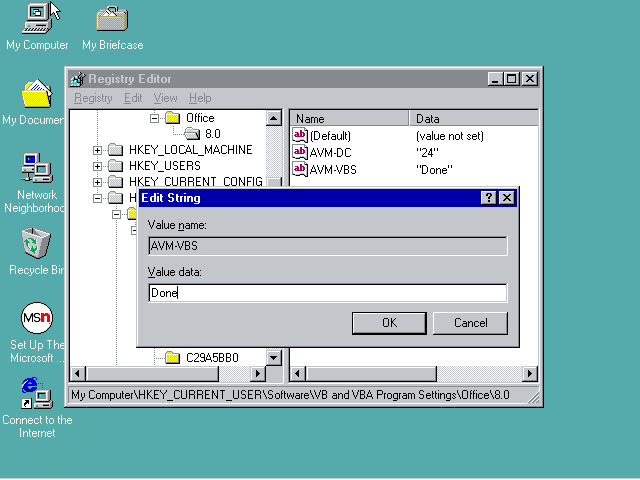Collapse the partially hidden H key node

97,198
